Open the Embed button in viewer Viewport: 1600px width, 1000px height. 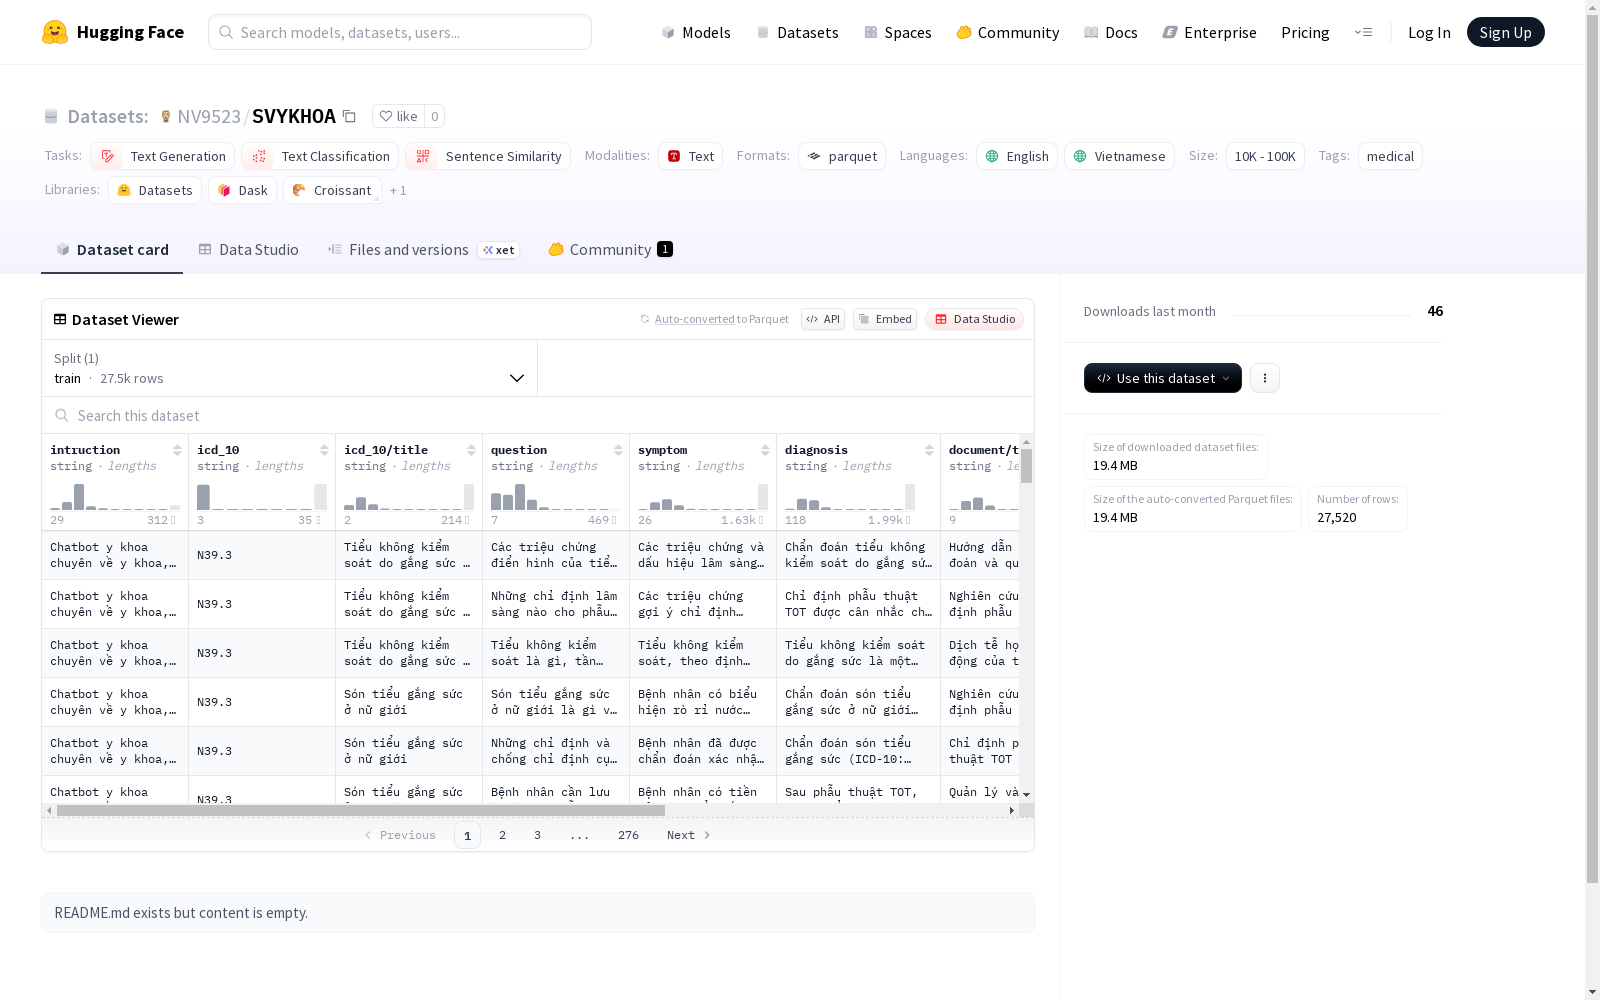coord(885,319)
